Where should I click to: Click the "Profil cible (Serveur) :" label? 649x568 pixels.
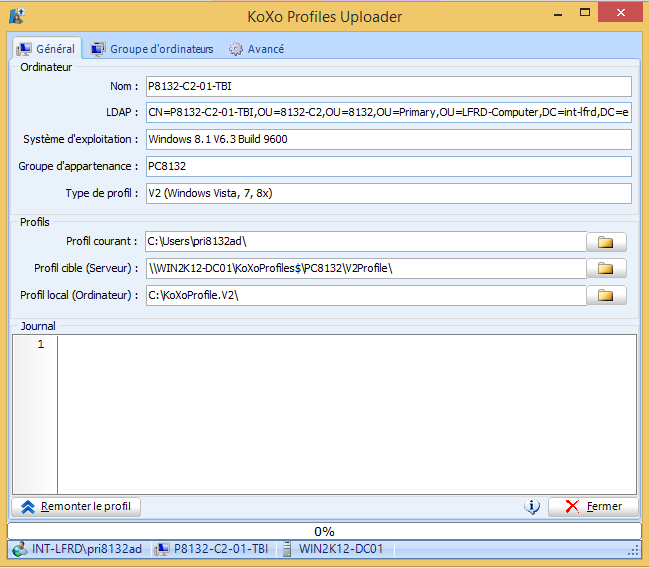tap(86, 268)
